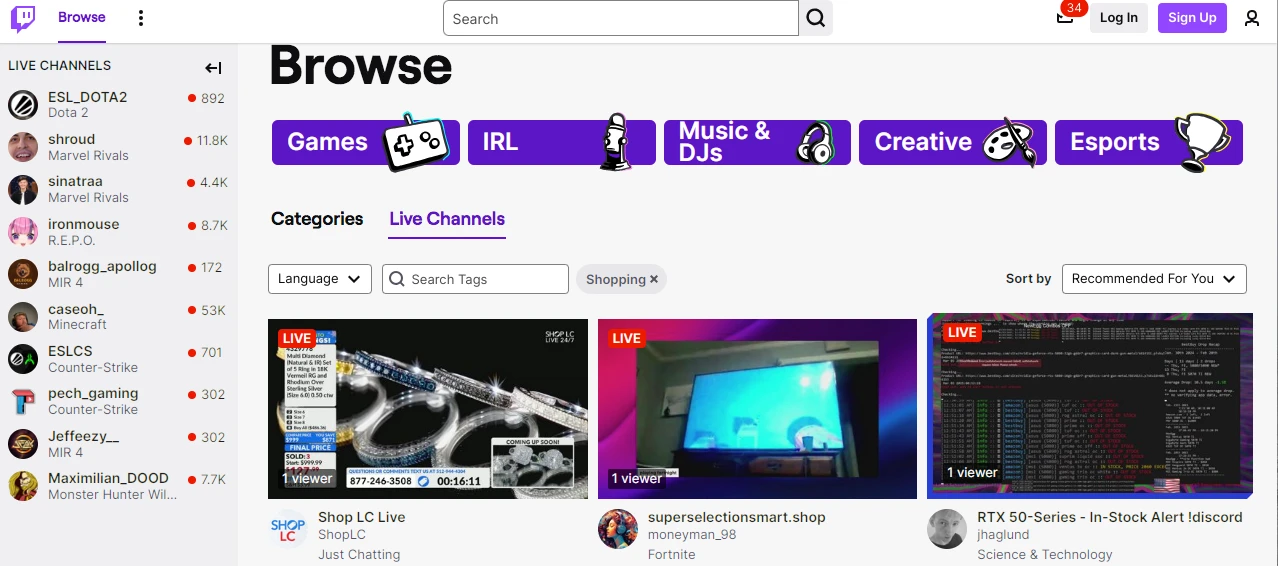The width and height of the screenshot is (1278, 566).
Task: Focus the top Search field
Action: pyautogui.click(x=621, y=18)
